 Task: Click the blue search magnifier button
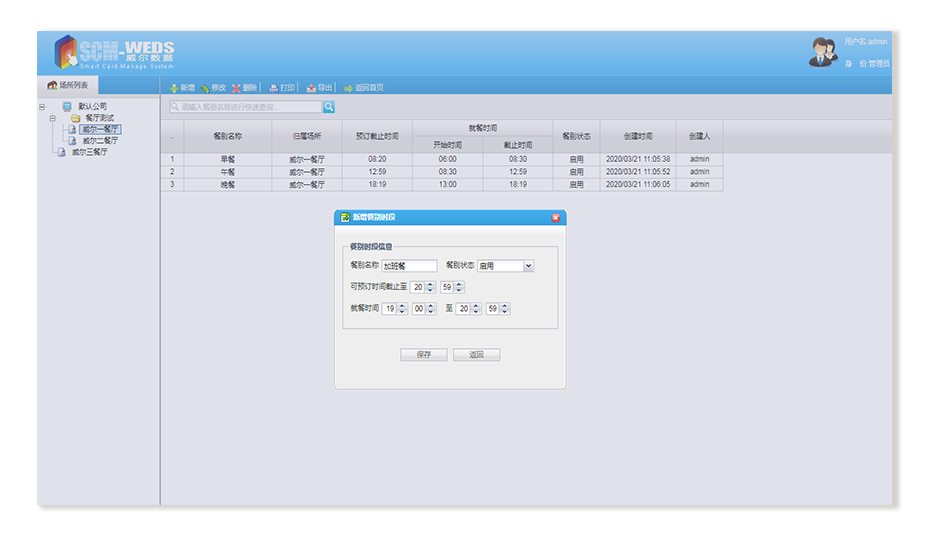(x=329, y=106)
